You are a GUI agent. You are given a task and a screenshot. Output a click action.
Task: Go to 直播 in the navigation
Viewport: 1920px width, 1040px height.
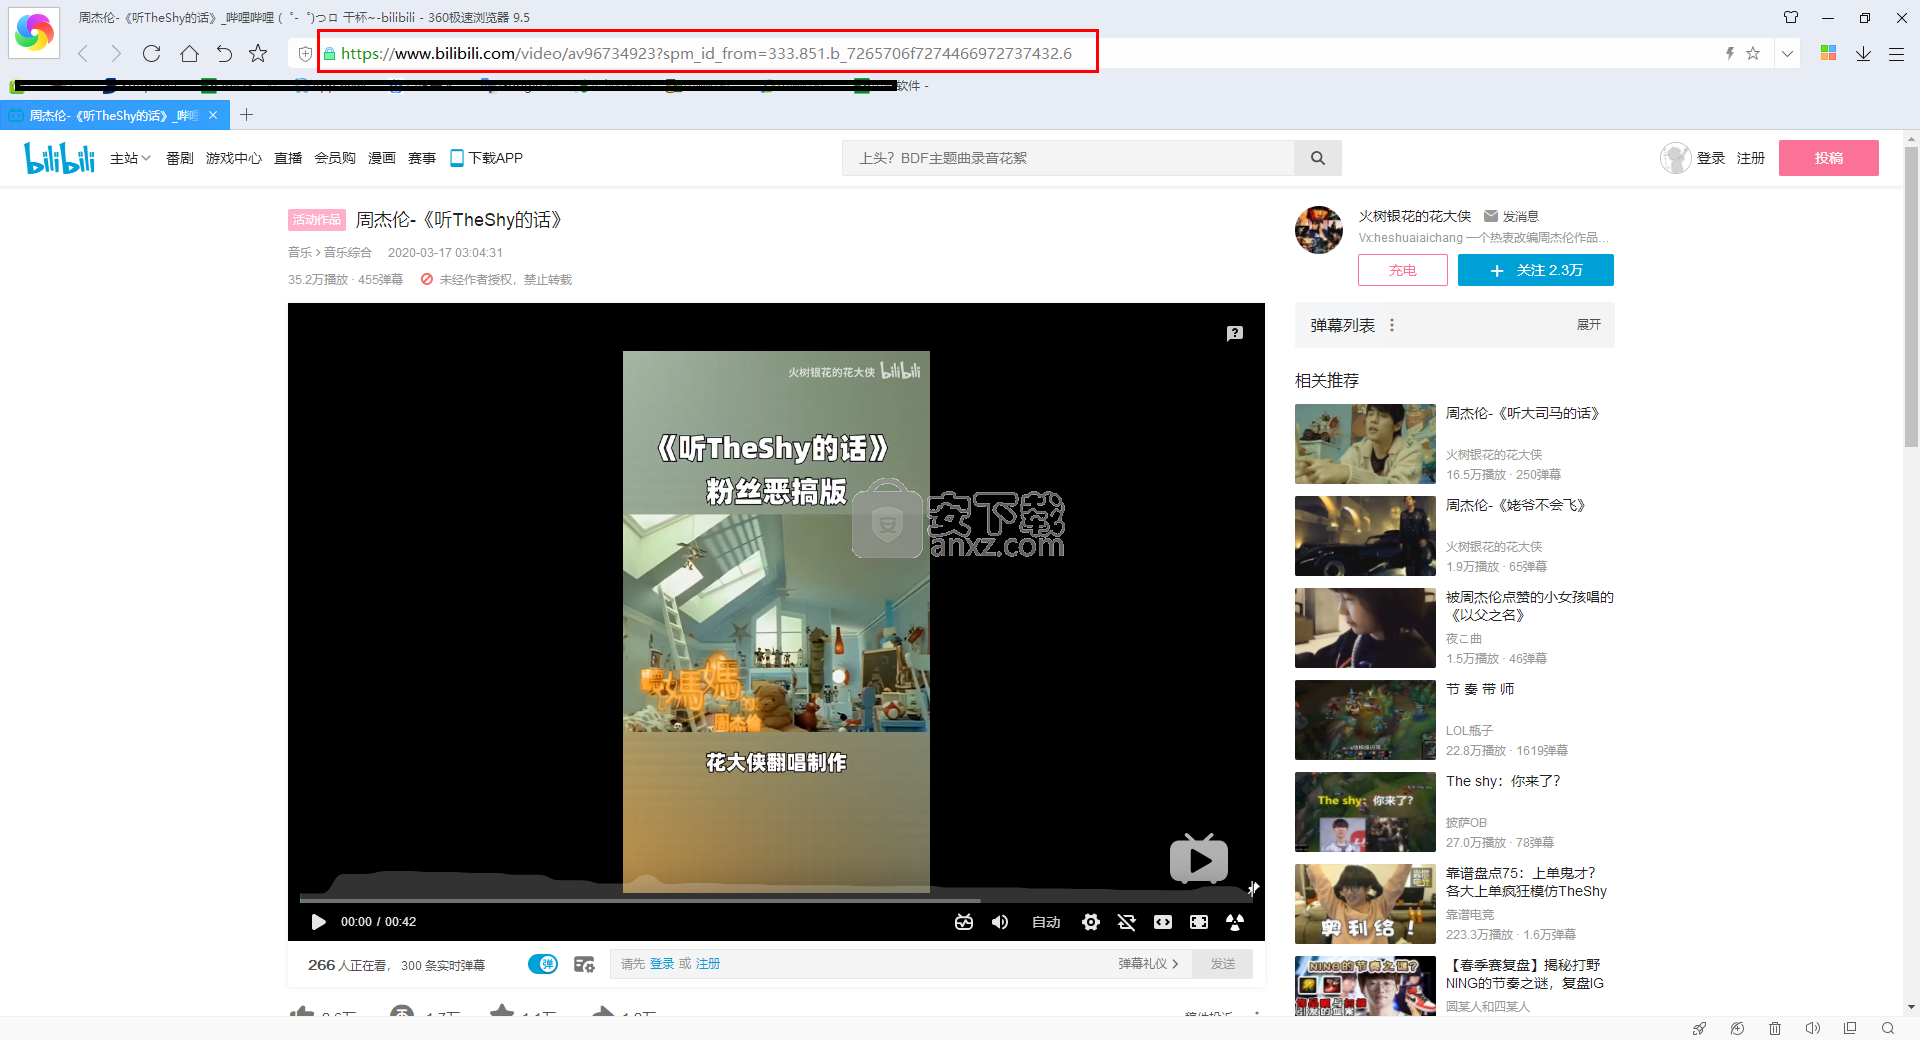pyautogui.click(x=288, y=158)
